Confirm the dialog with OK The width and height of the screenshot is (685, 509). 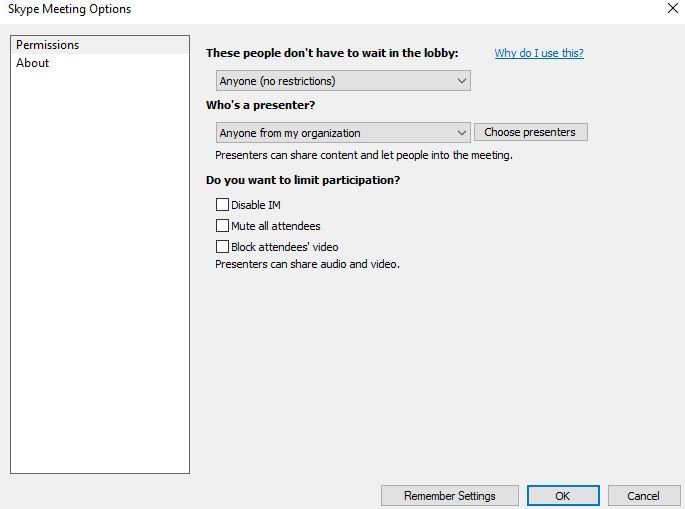coord(562,496)
